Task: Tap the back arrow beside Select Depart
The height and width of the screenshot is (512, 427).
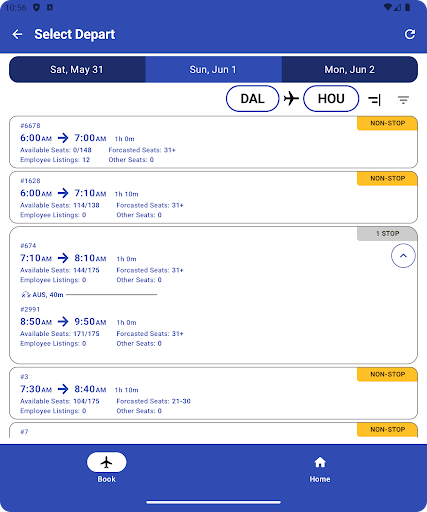Action: (17, 34)
